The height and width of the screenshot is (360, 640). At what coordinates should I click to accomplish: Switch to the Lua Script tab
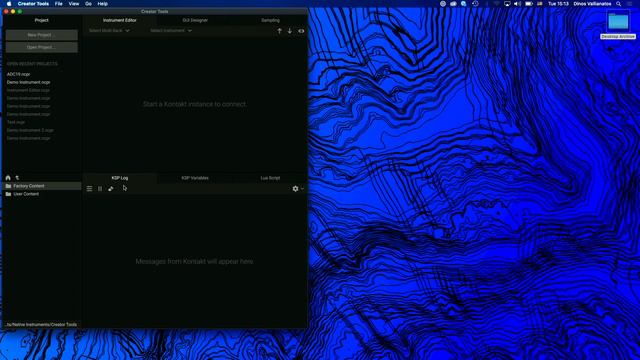point(270,178)
